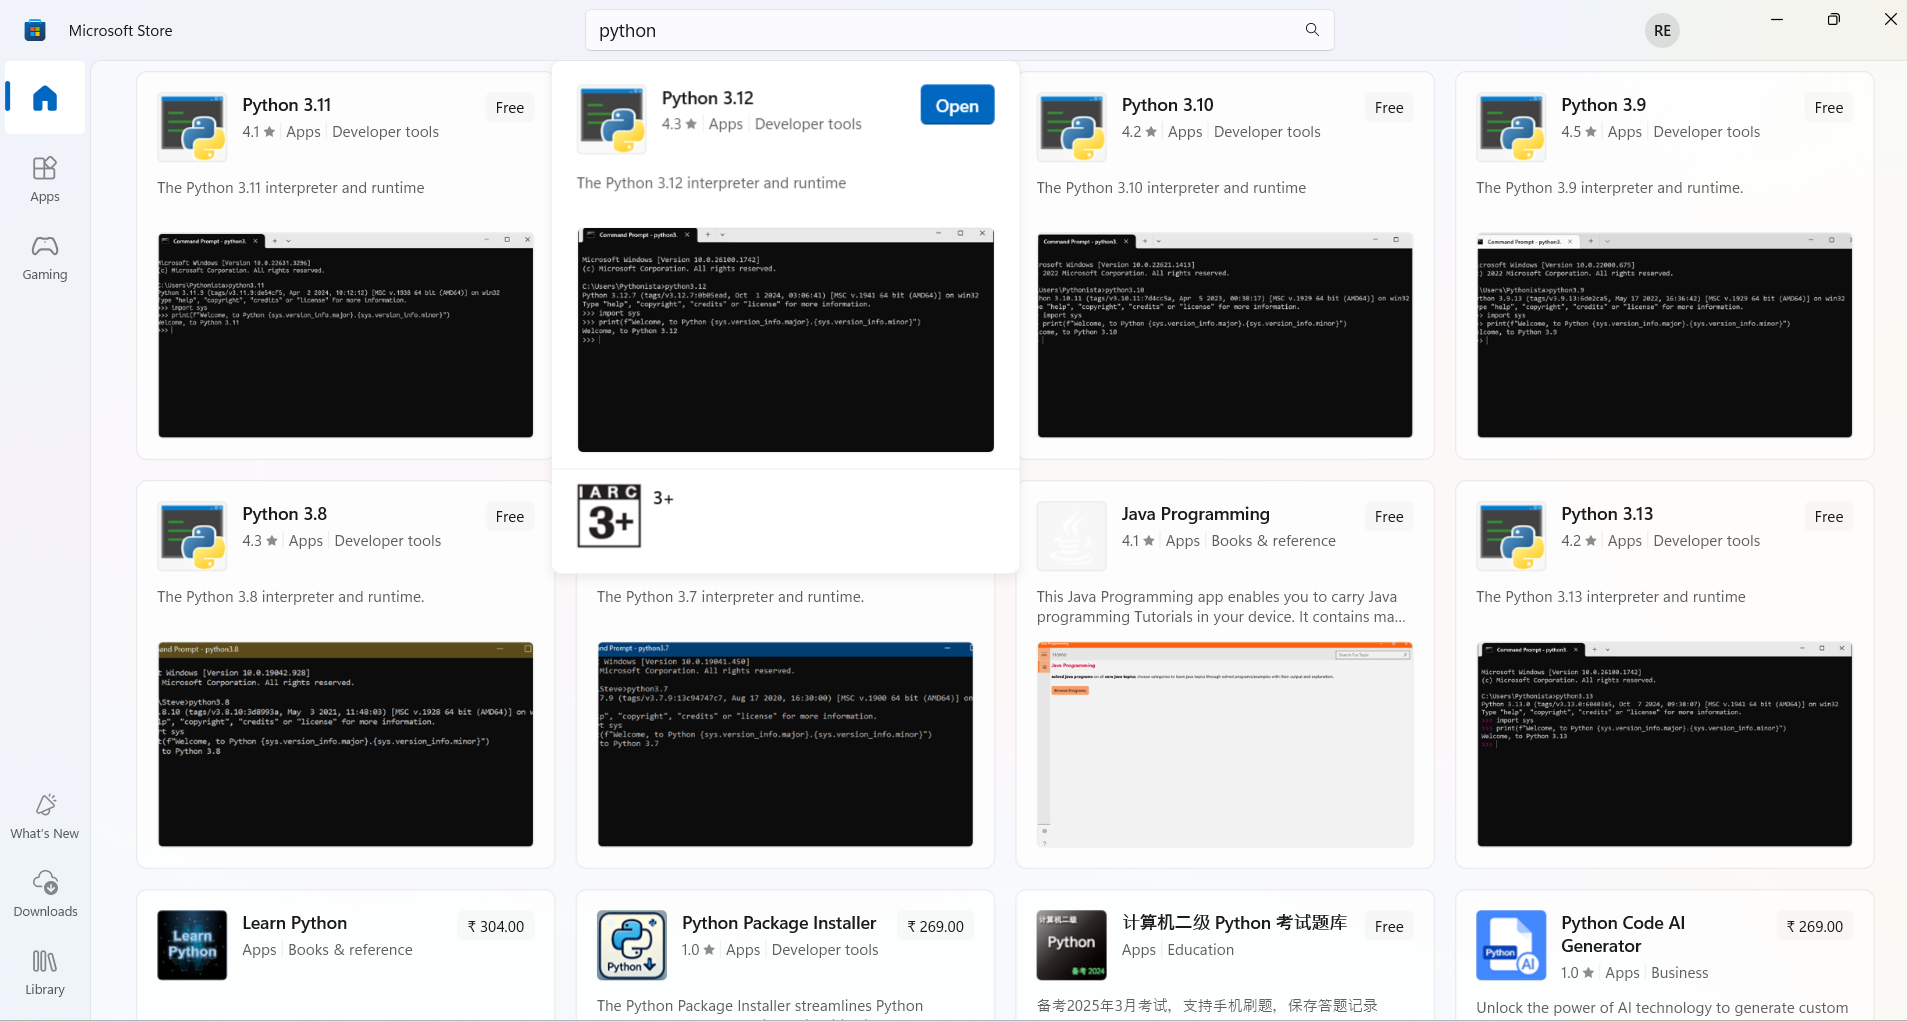View the Python 3.10 screenshot thumbnail

(x=1225, y=335)
